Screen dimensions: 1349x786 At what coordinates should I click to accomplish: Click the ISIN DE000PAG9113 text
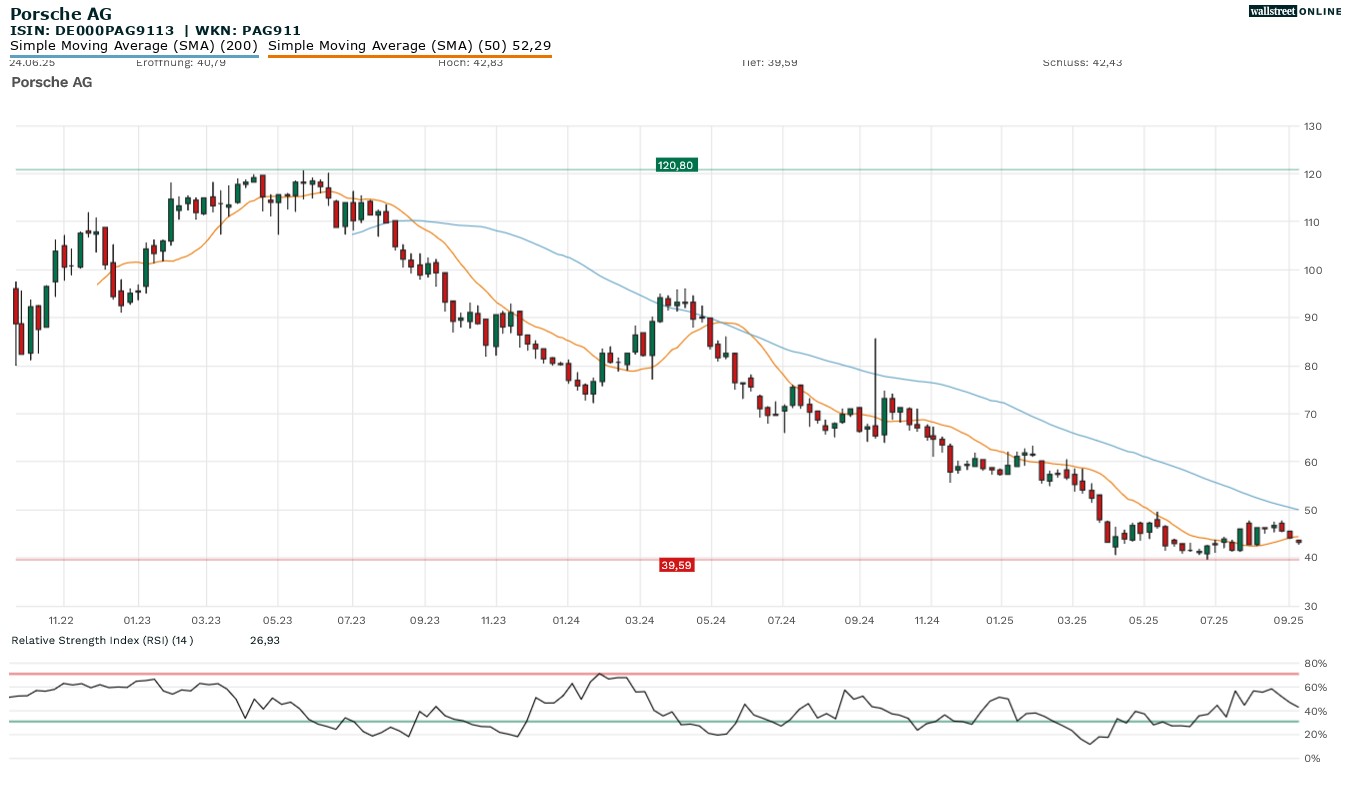(92, 31)
